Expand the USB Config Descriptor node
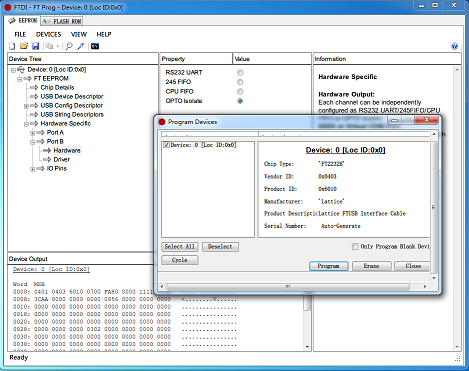Viewport: 469px width, 371px height. click(x=26, y=106)
